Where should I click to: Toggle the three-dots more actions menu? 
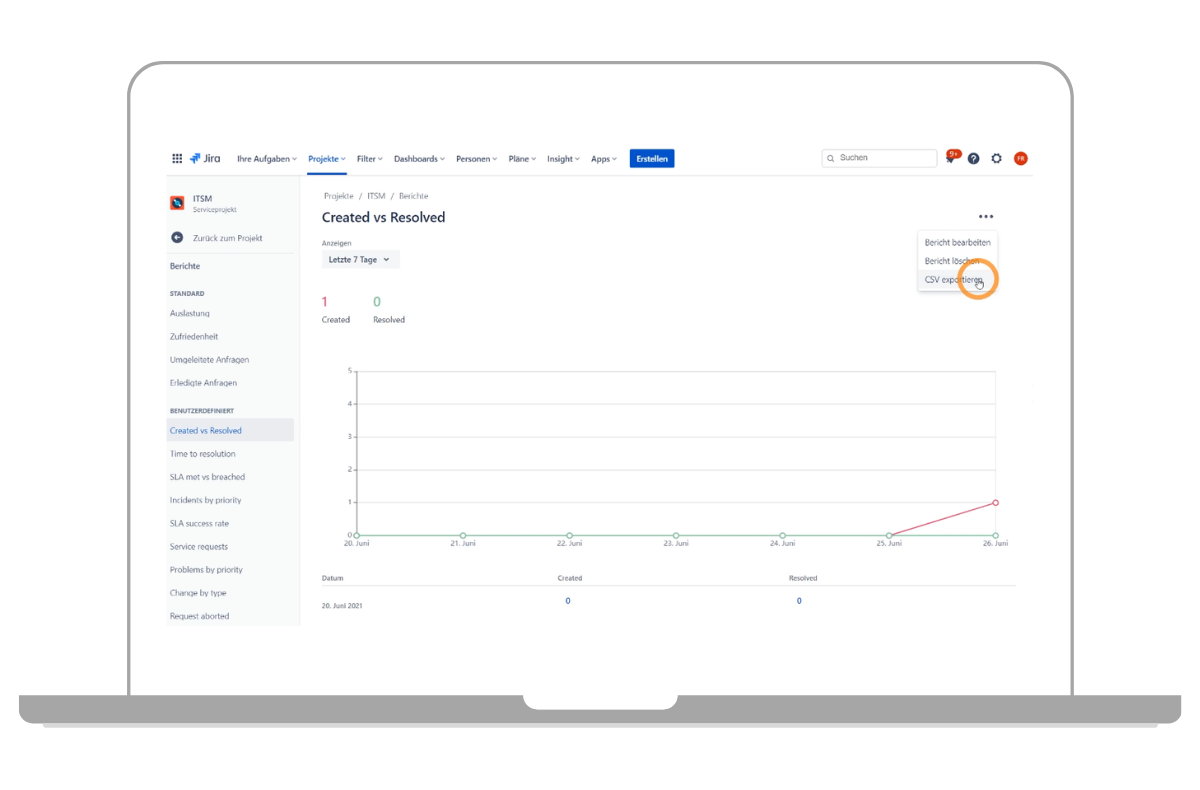pyautogui.click(x=986, y=217)
